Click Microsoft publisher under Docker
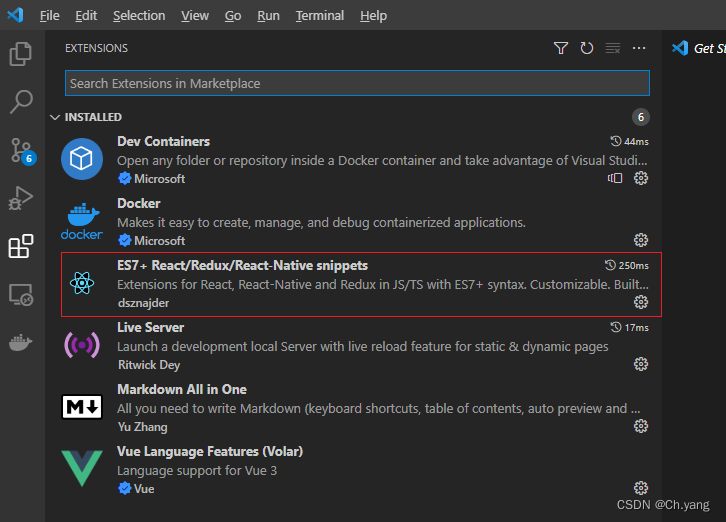Screen dimensions: 726x522 click(x=159, y=241)
